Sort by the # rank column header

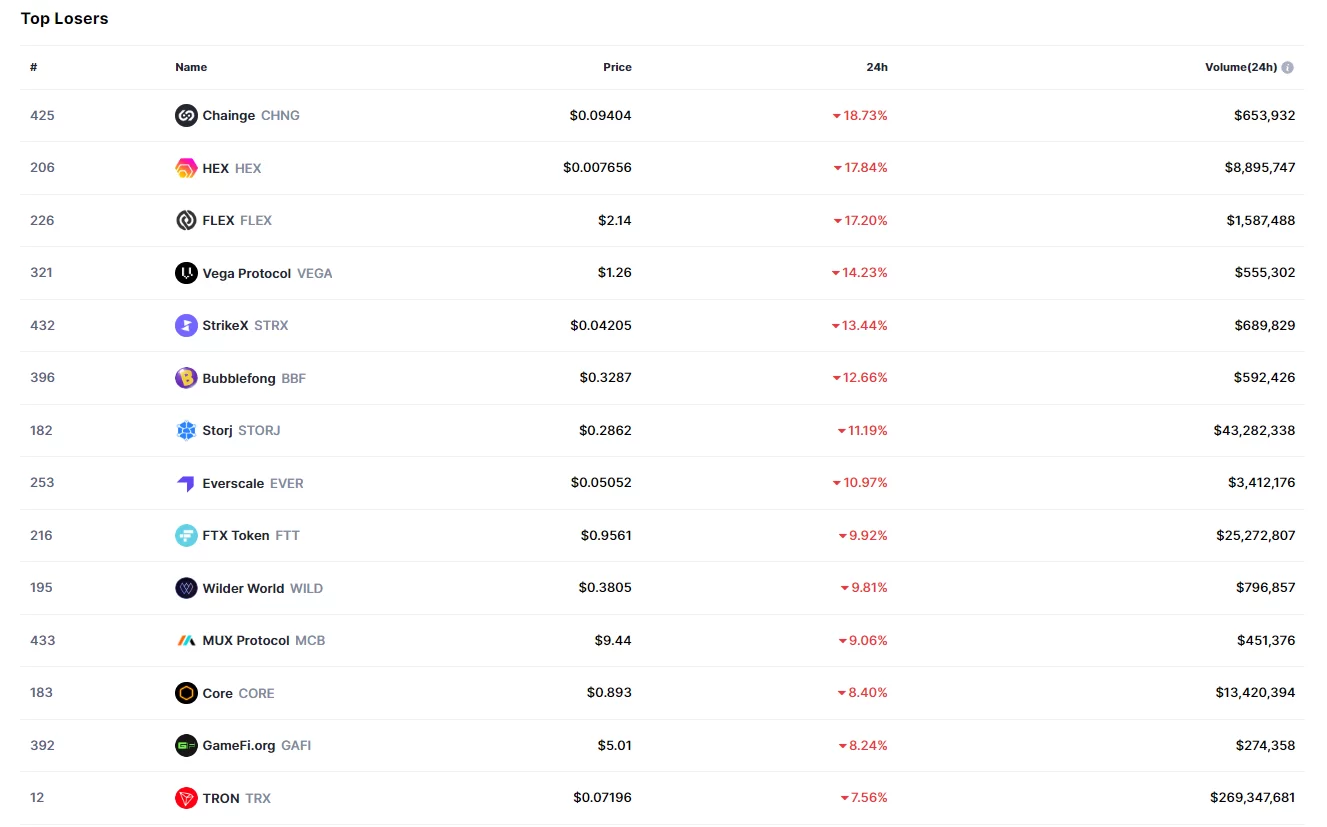click(x=34, y=67)
